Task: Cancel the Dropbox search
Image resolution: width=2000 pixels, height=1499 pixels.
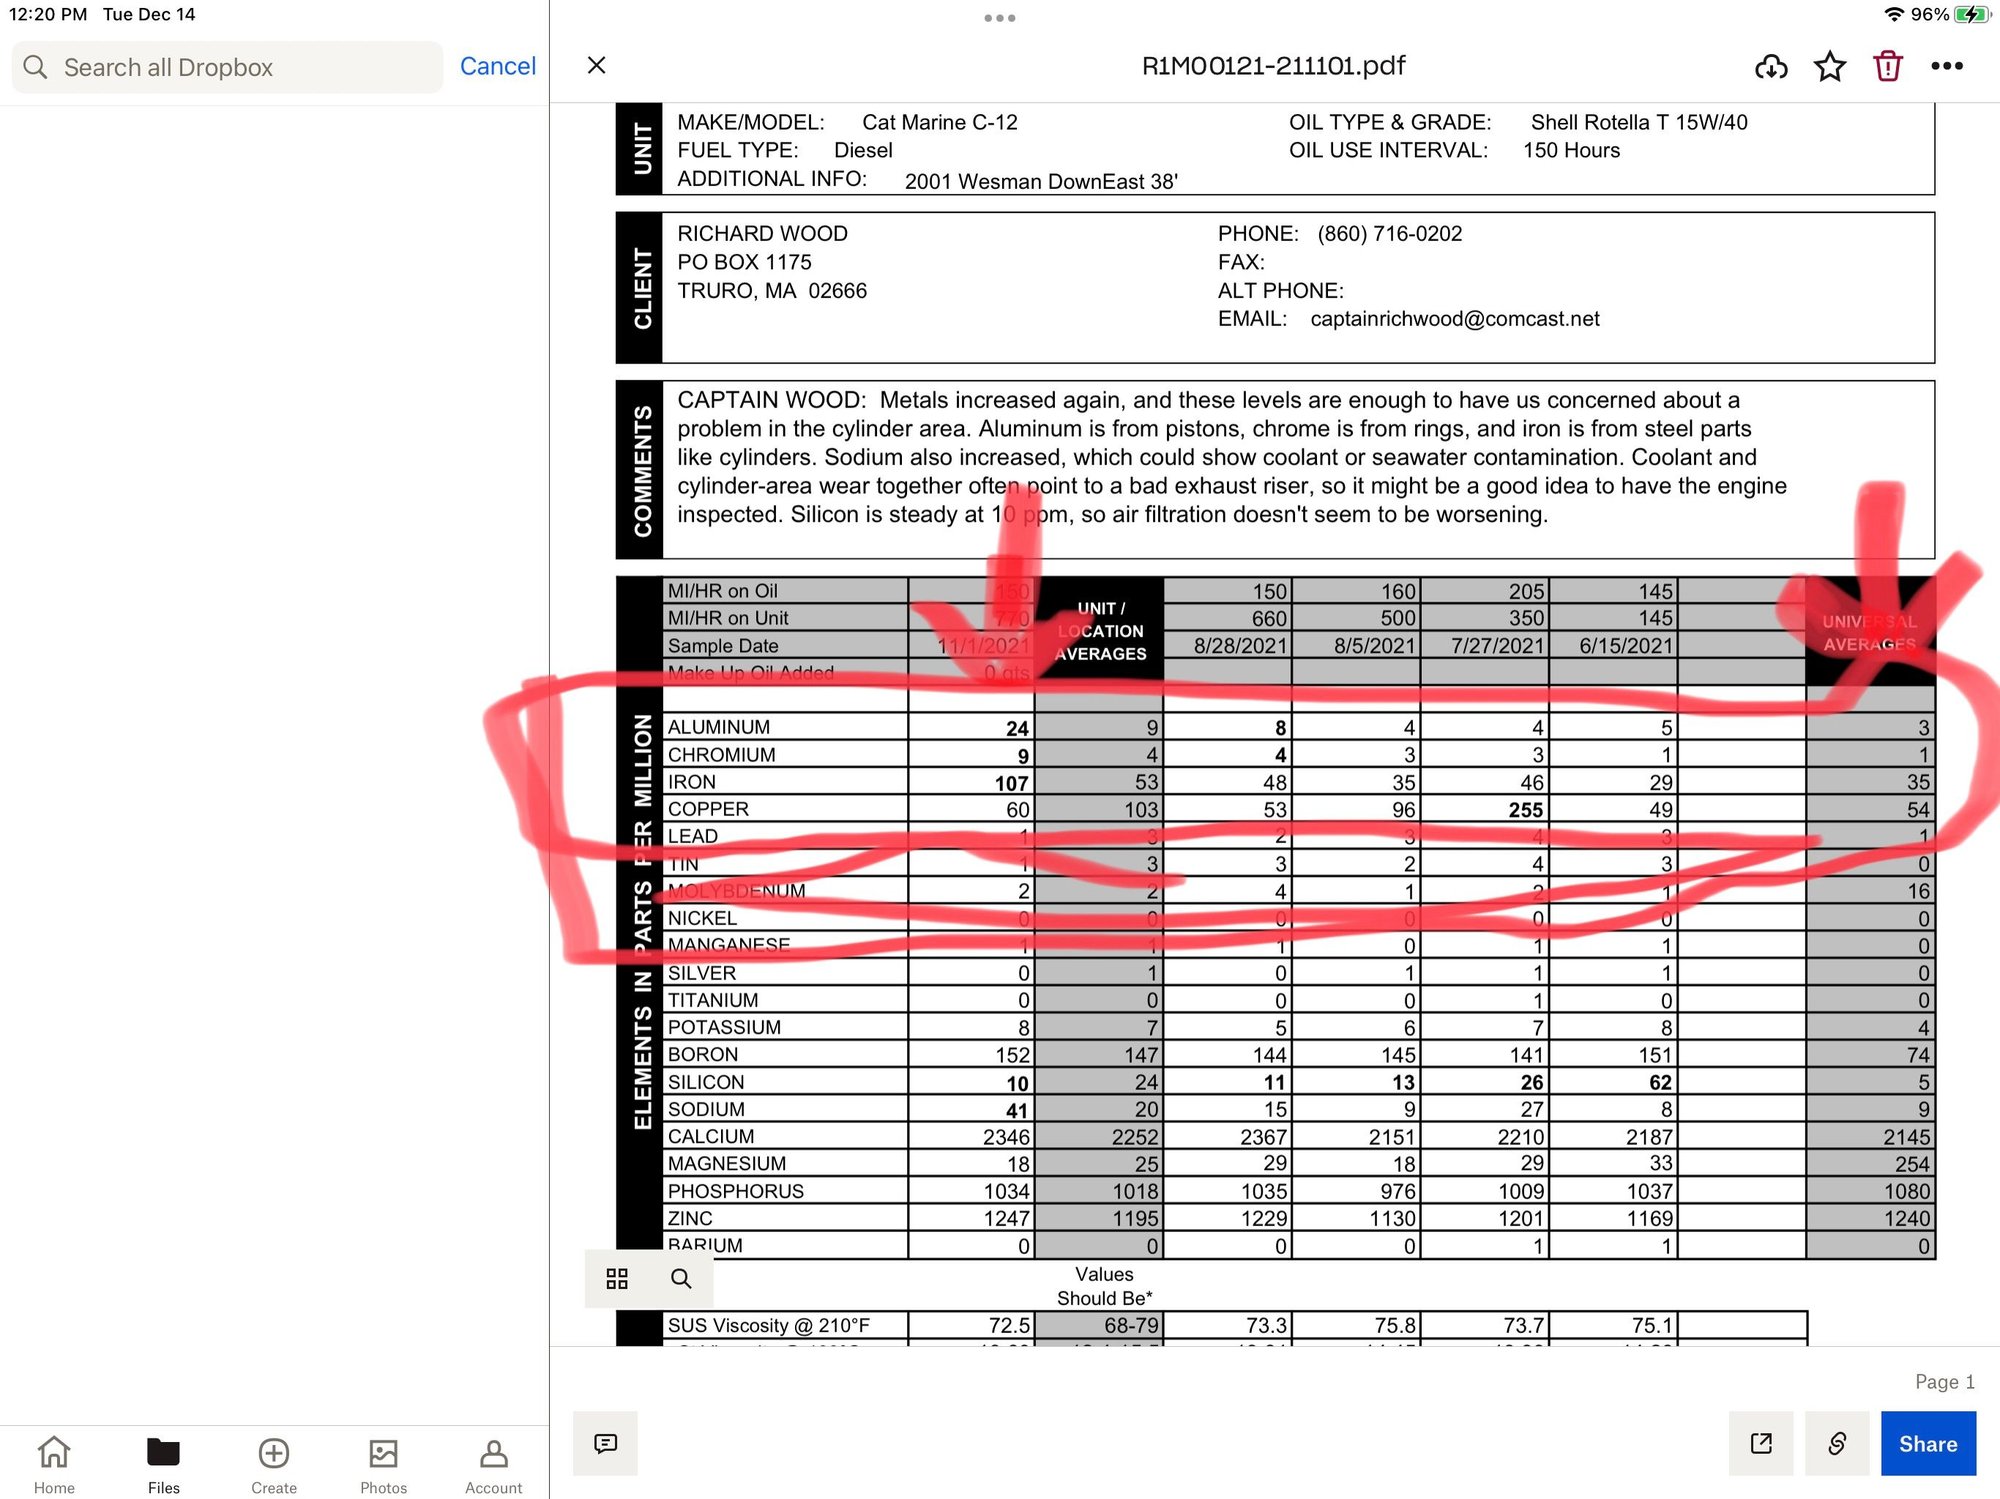Action: pos(497,67)
